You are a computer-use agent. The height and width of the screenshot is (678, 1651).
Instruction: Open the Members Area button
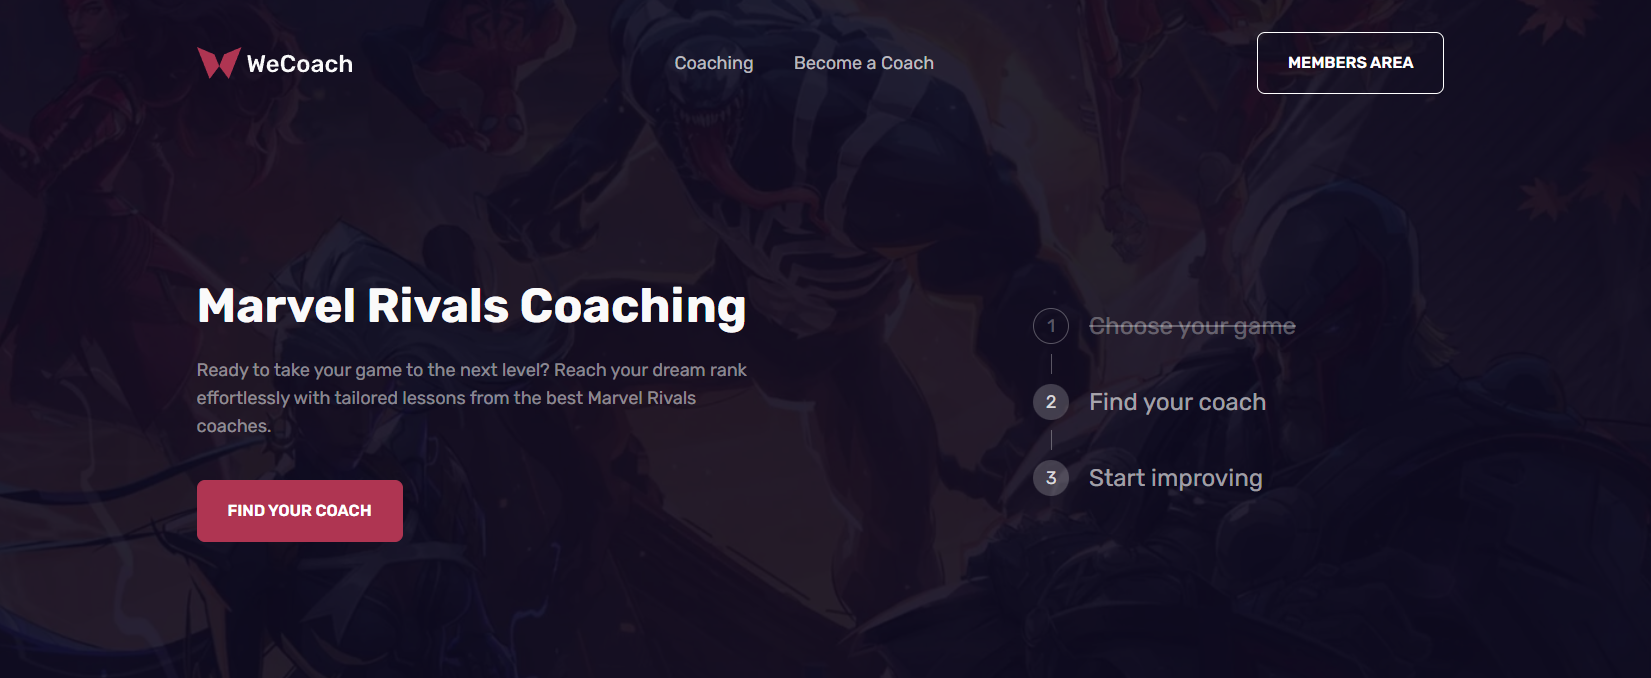tap(1350, 63)
